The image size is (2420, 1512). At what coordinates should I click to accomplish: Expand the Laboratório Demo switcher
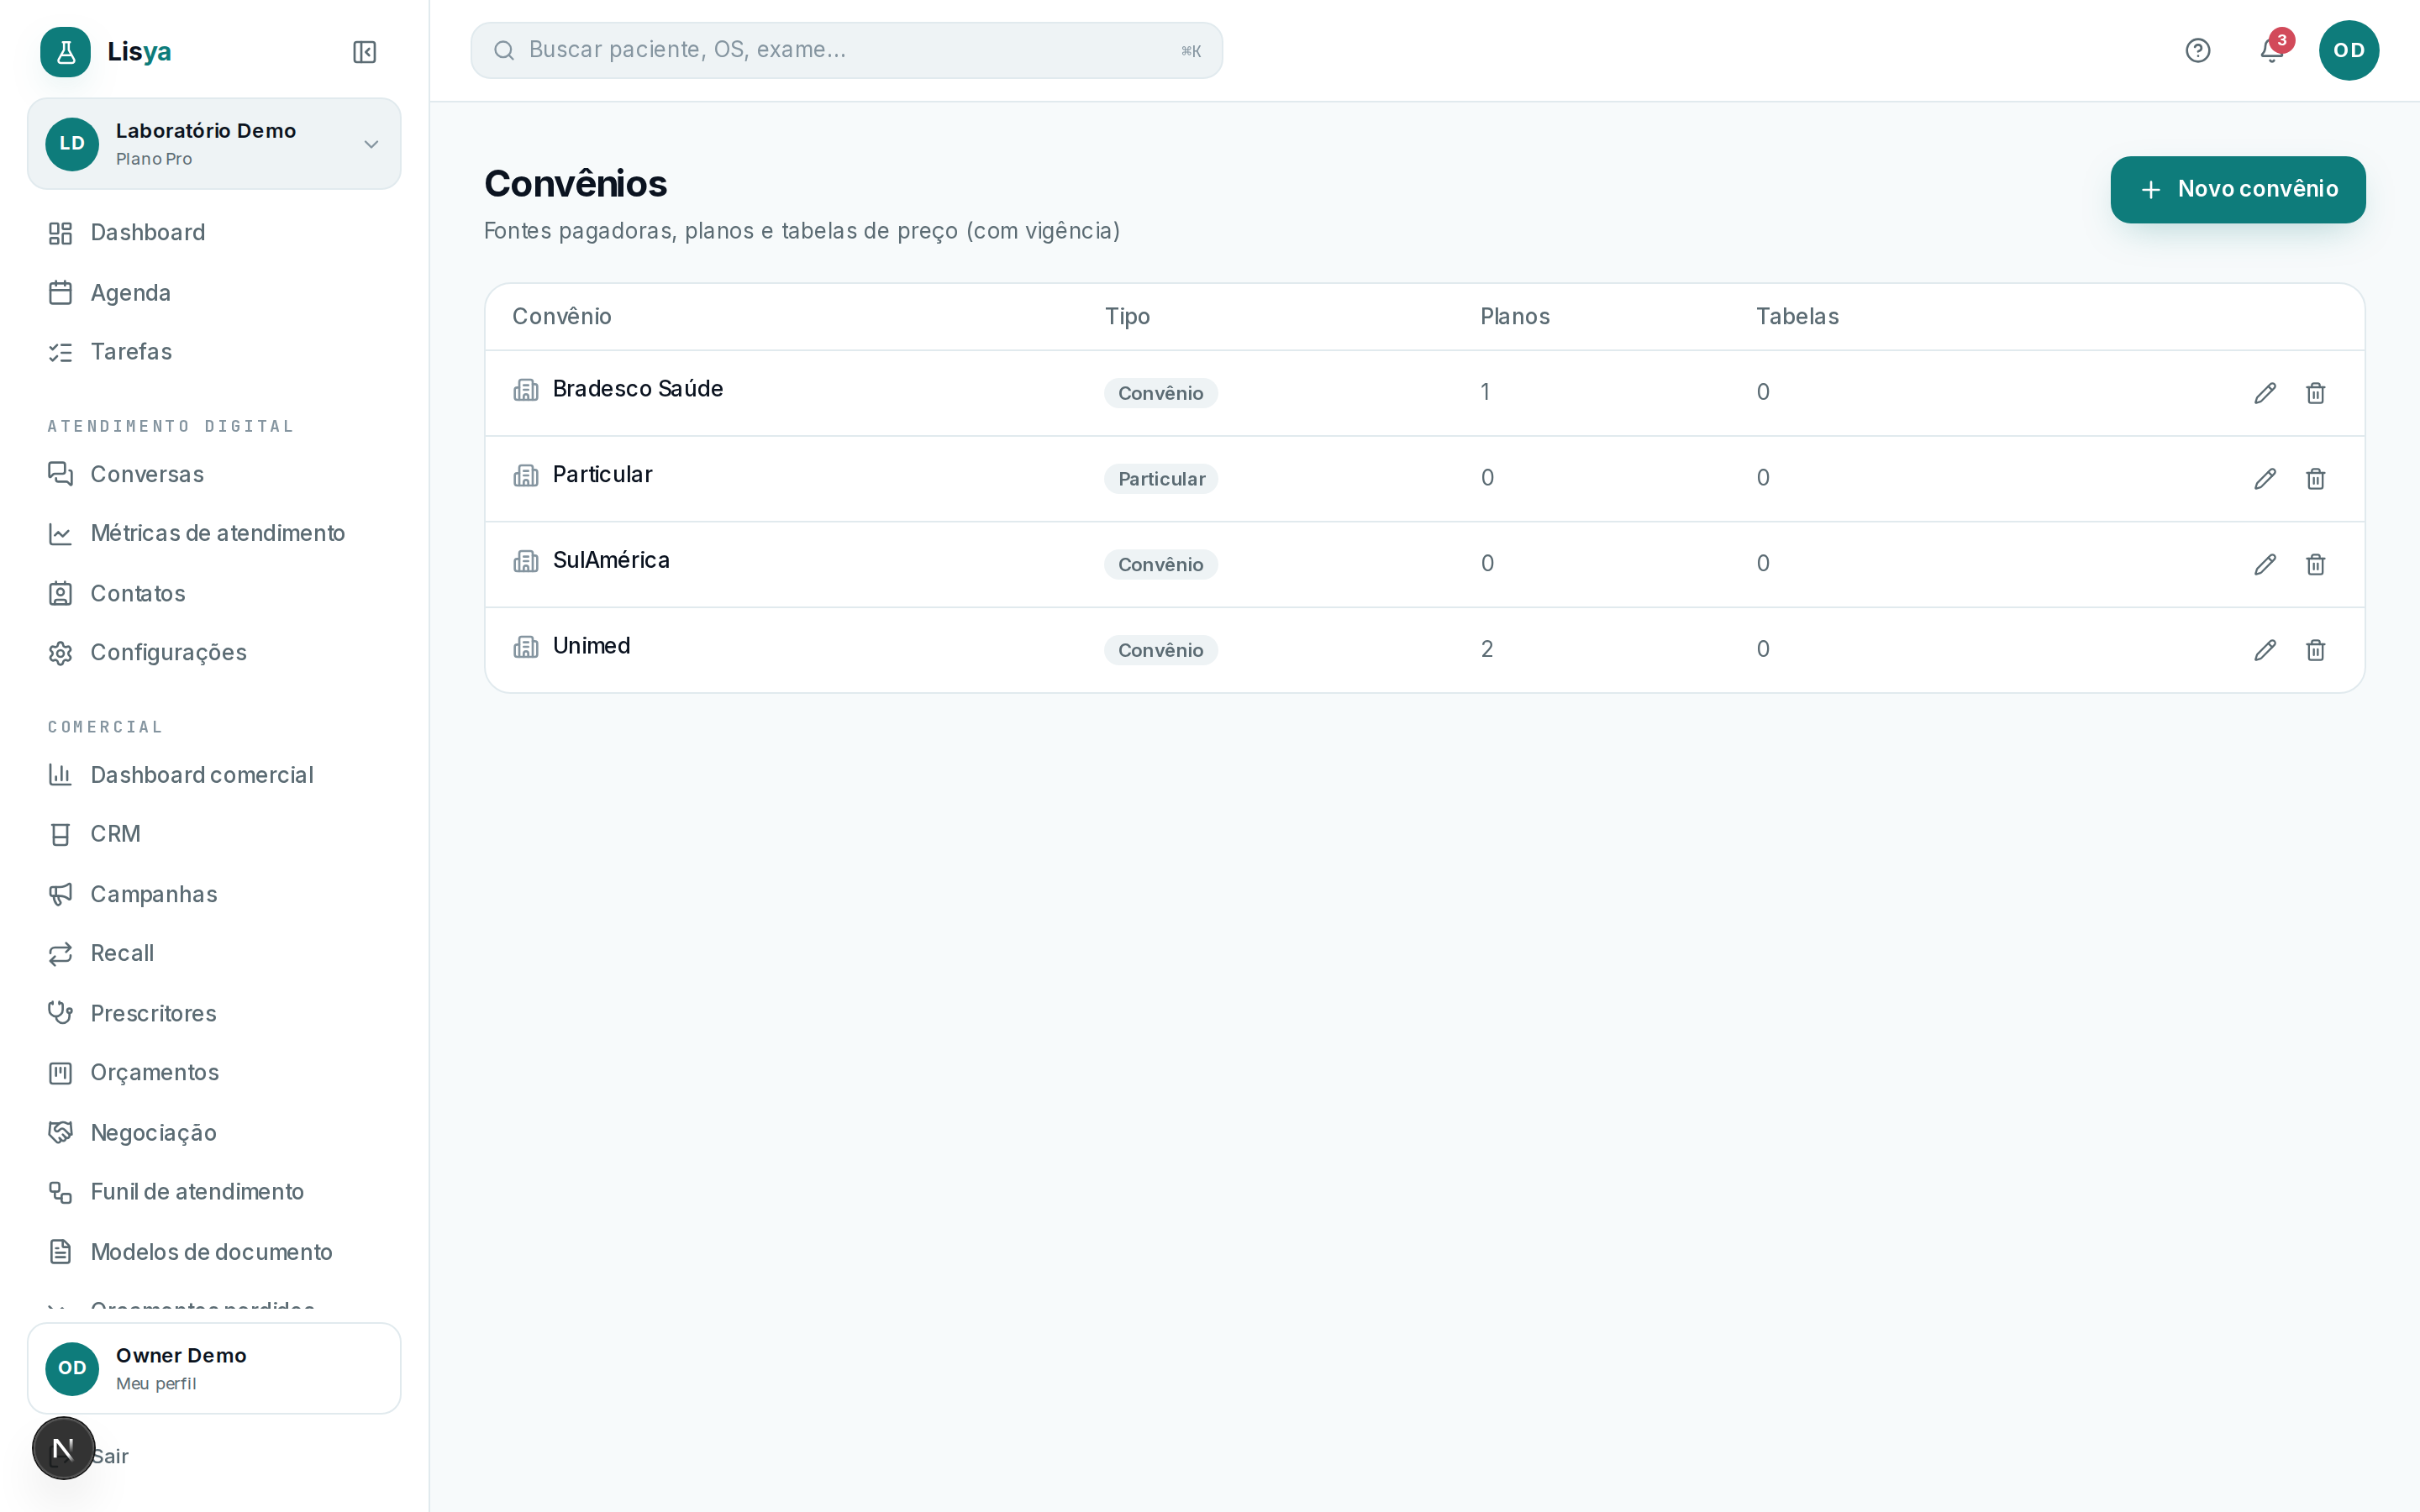[214, 144]
